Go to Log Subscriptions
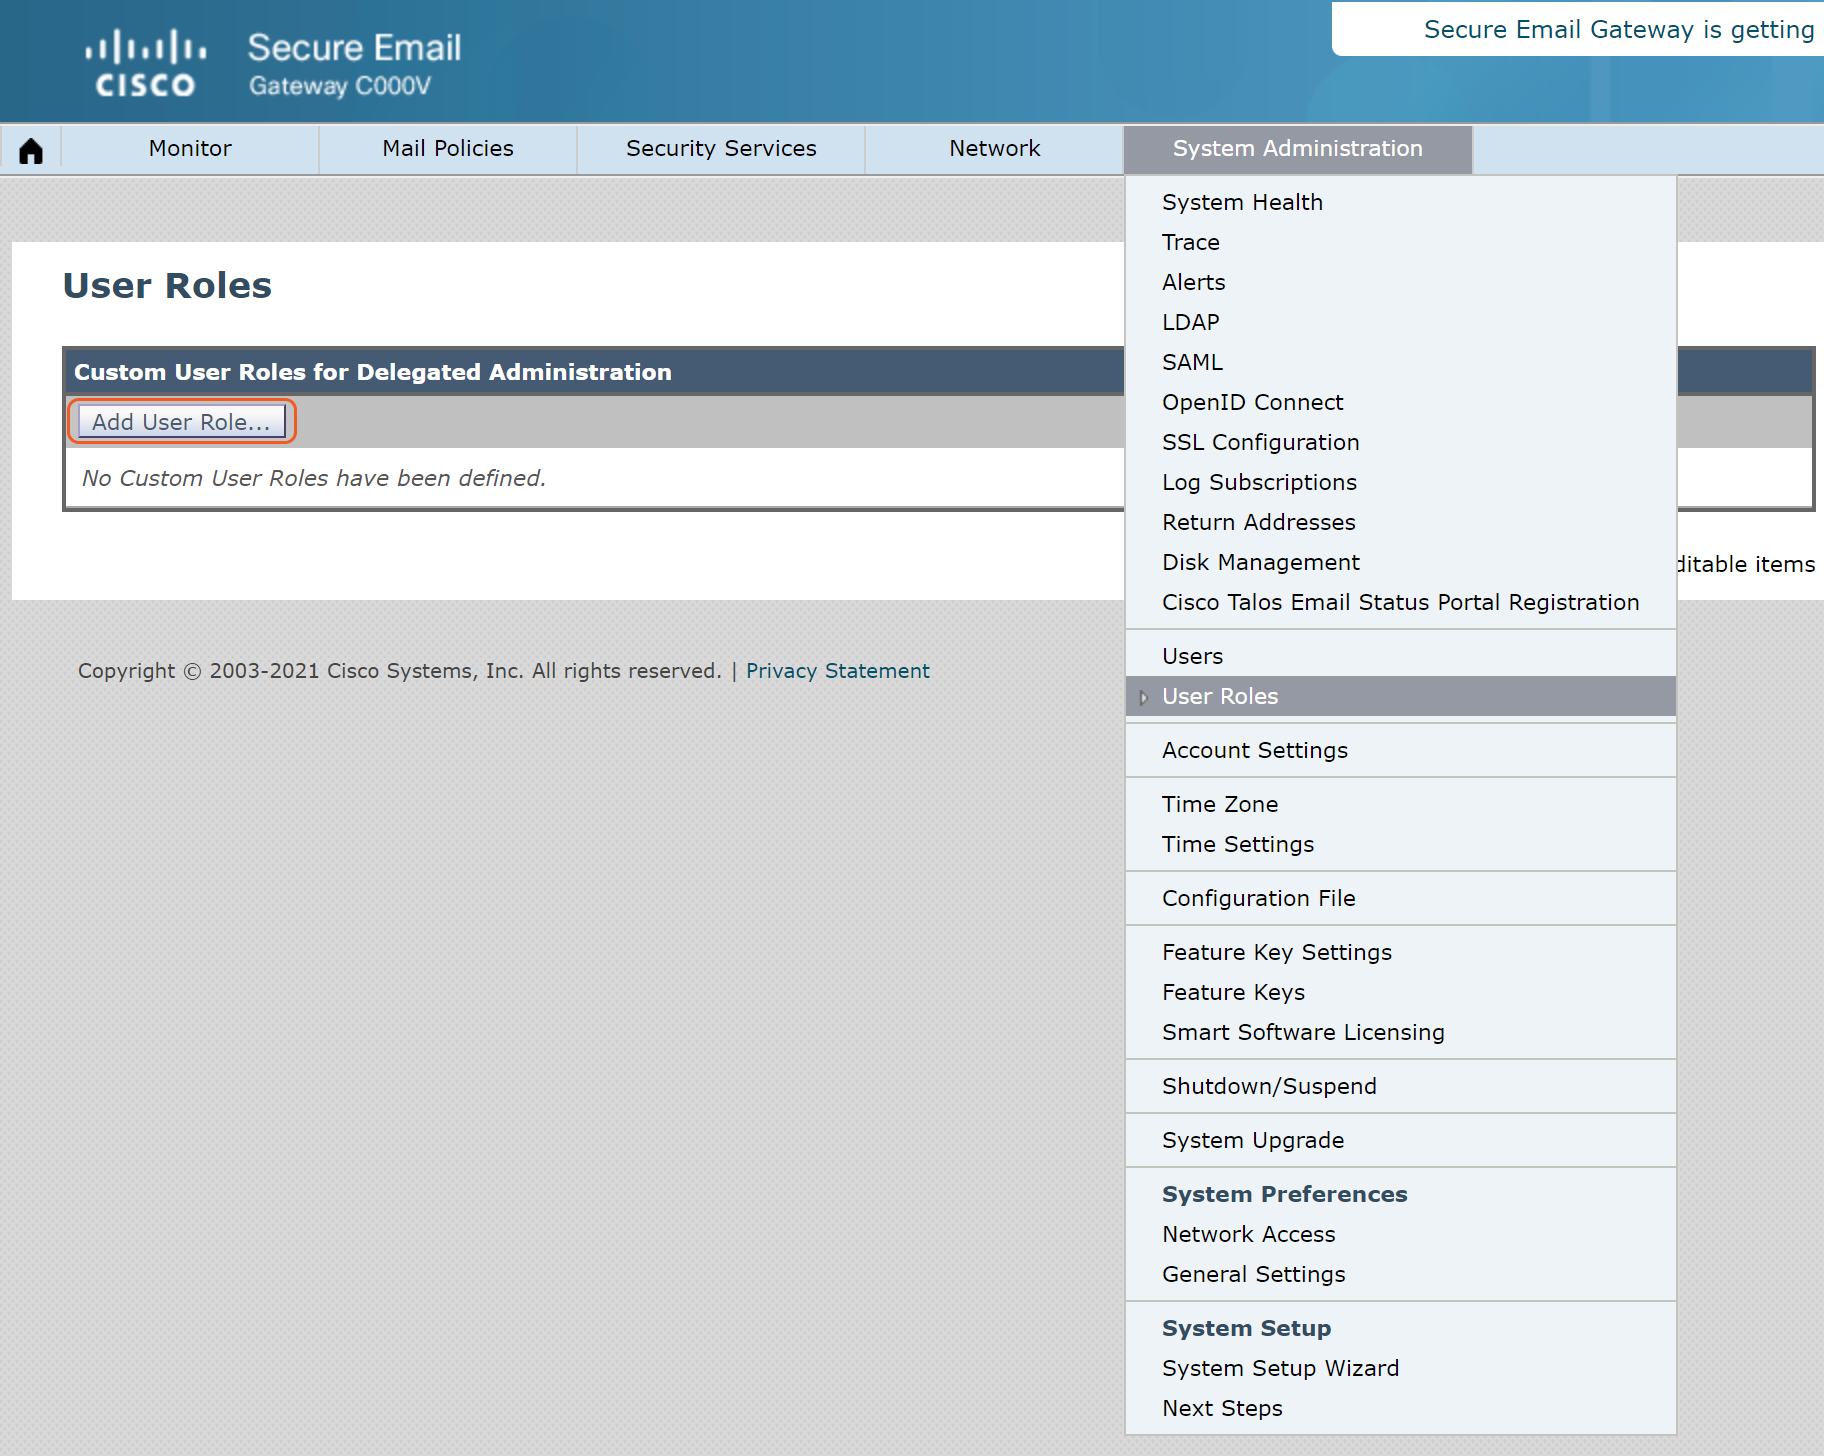The width and height of the screenshot is (1824, 1456). click(x=1259, y=482)
